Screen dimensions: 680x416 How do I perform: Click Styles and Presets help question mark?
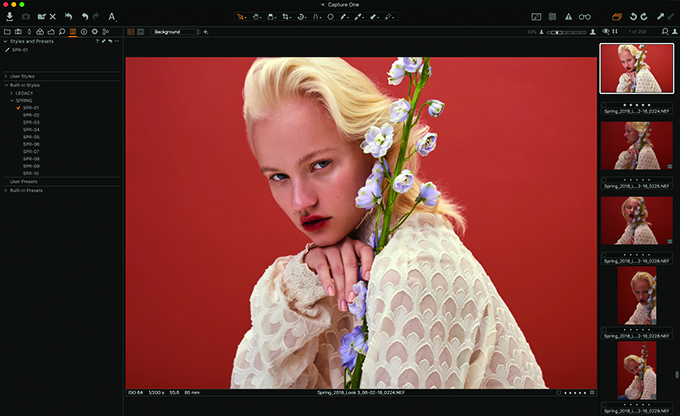point(97,41)
